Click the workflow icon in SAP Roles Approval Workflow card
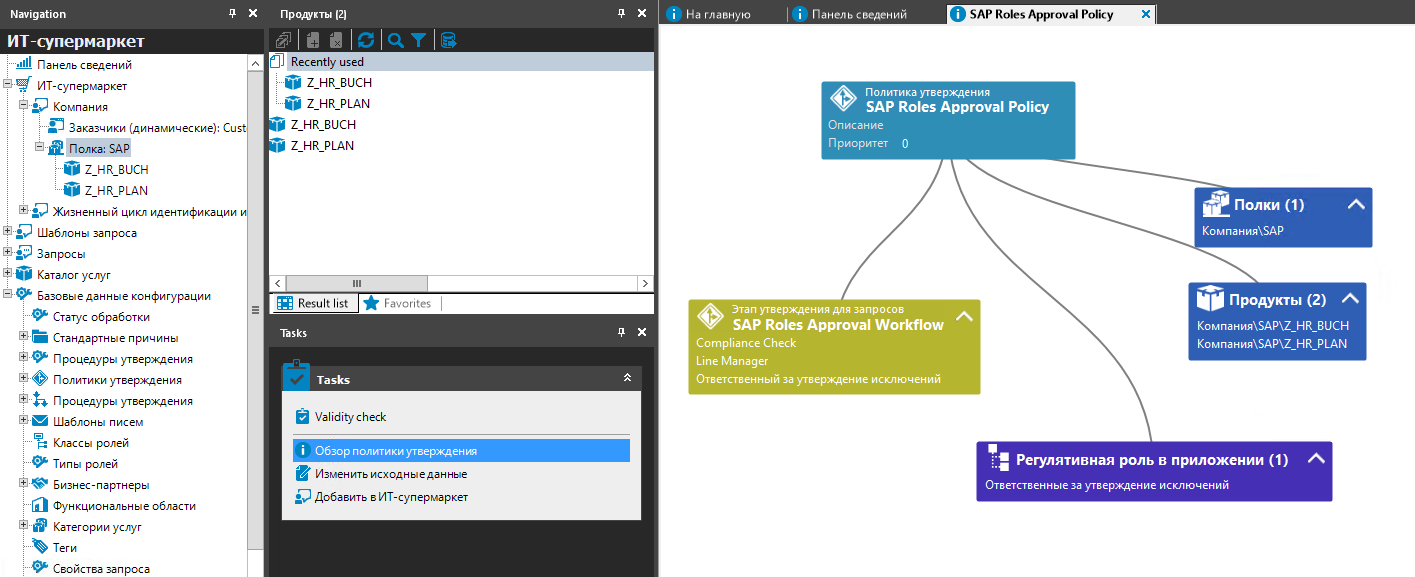1415x577 pixels. [710, 316]
